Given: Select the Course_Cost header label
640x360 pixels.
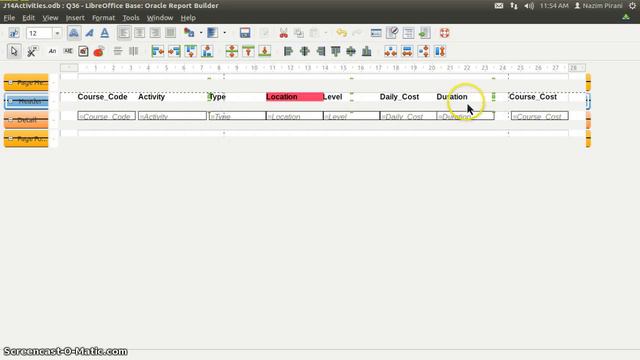Looking at the screenshot, I should pos(533,97).
